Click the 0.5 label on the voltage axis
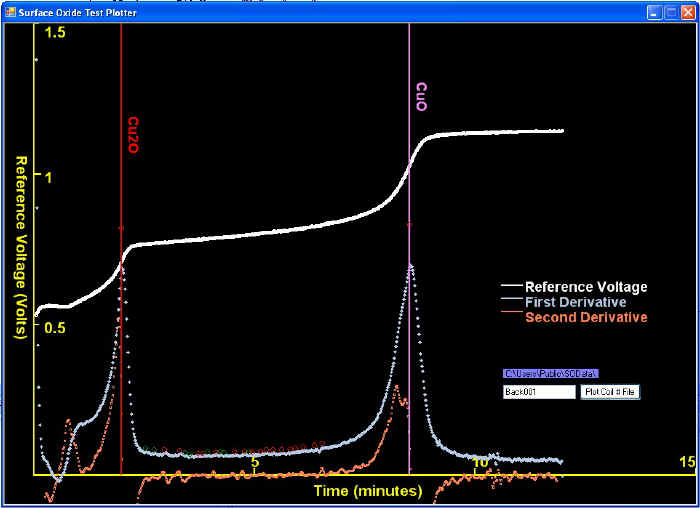Viewport: 700px width, 508px height. pyautogui.click(x=55, y=327)
